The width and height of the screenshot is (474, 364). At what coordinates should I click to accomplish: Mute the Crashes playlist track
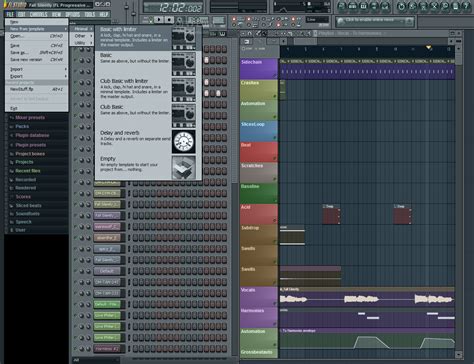coord(275,96)
